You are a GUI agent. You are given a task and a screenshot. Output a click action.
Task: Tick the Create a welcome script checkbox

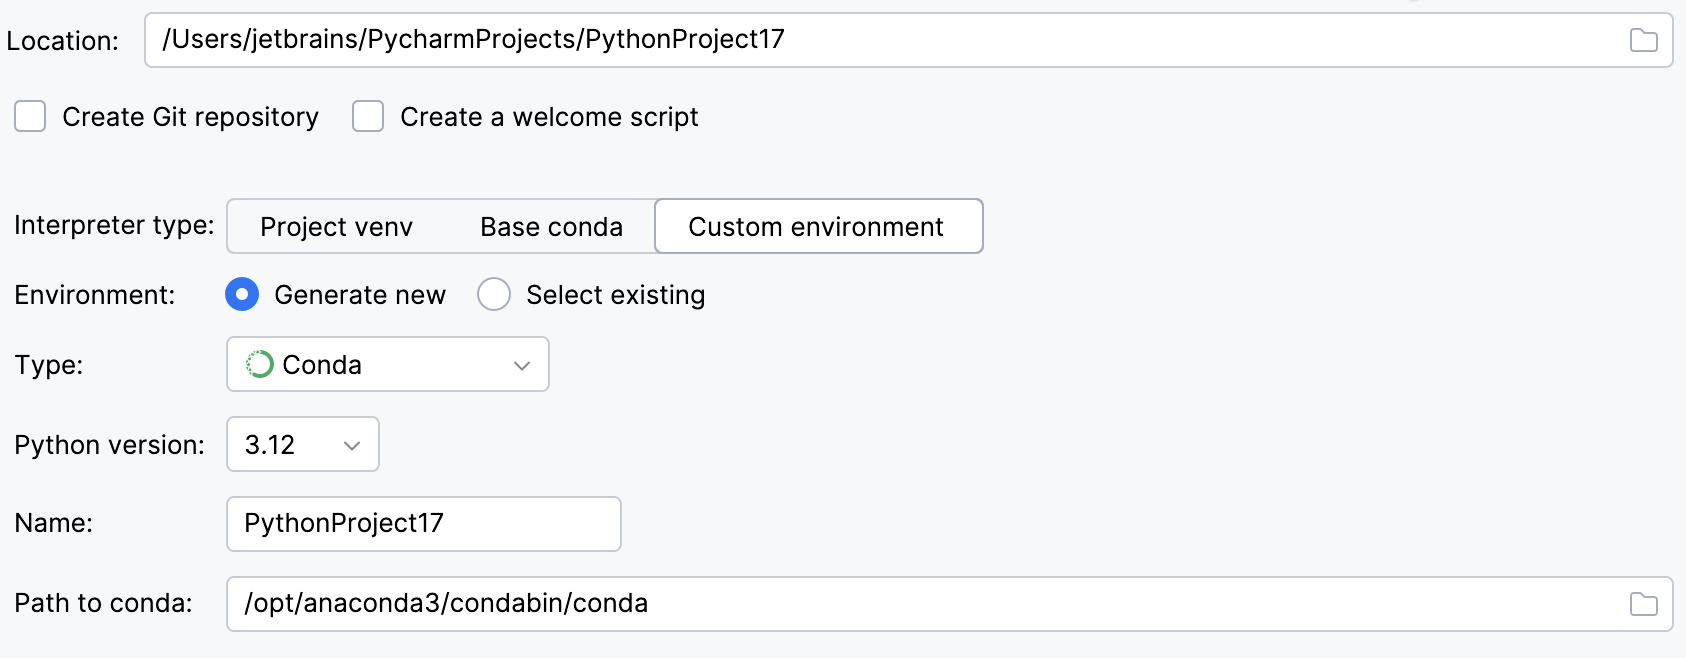tap(368, 116)
